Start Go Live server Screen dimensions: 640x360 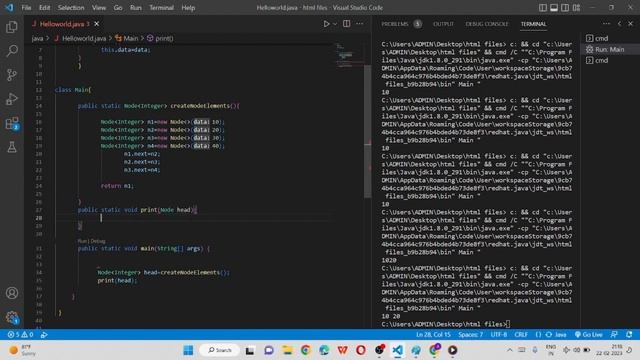click(588, 335)
